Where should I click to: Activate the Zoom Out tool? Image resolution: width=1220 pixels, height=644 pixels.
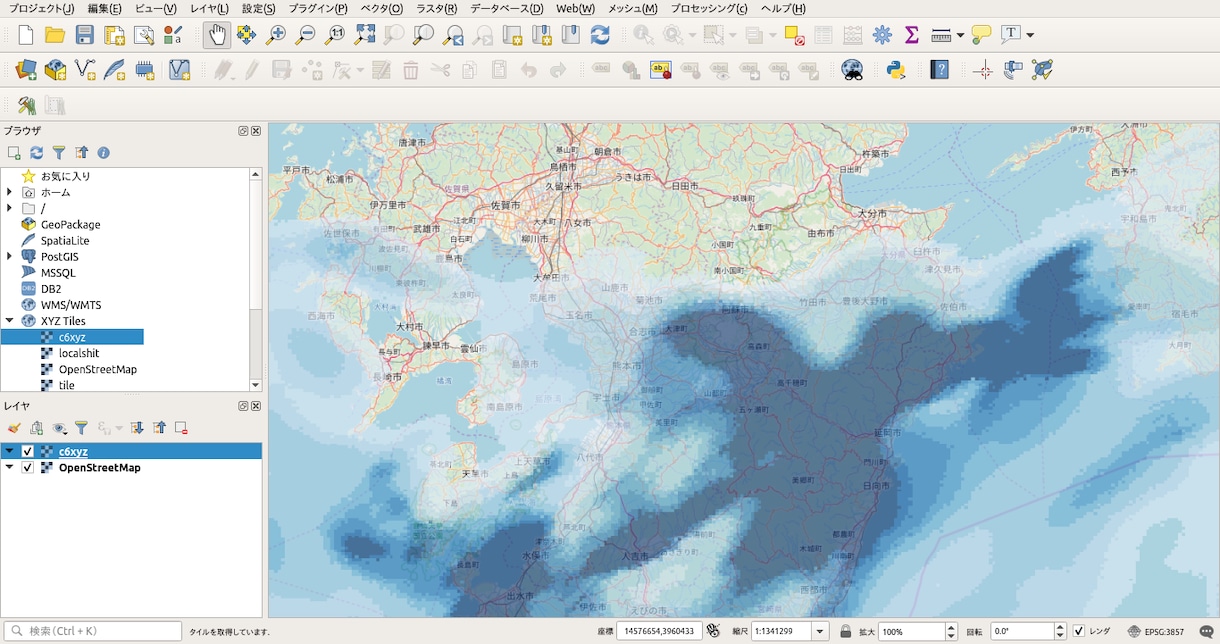305,35
